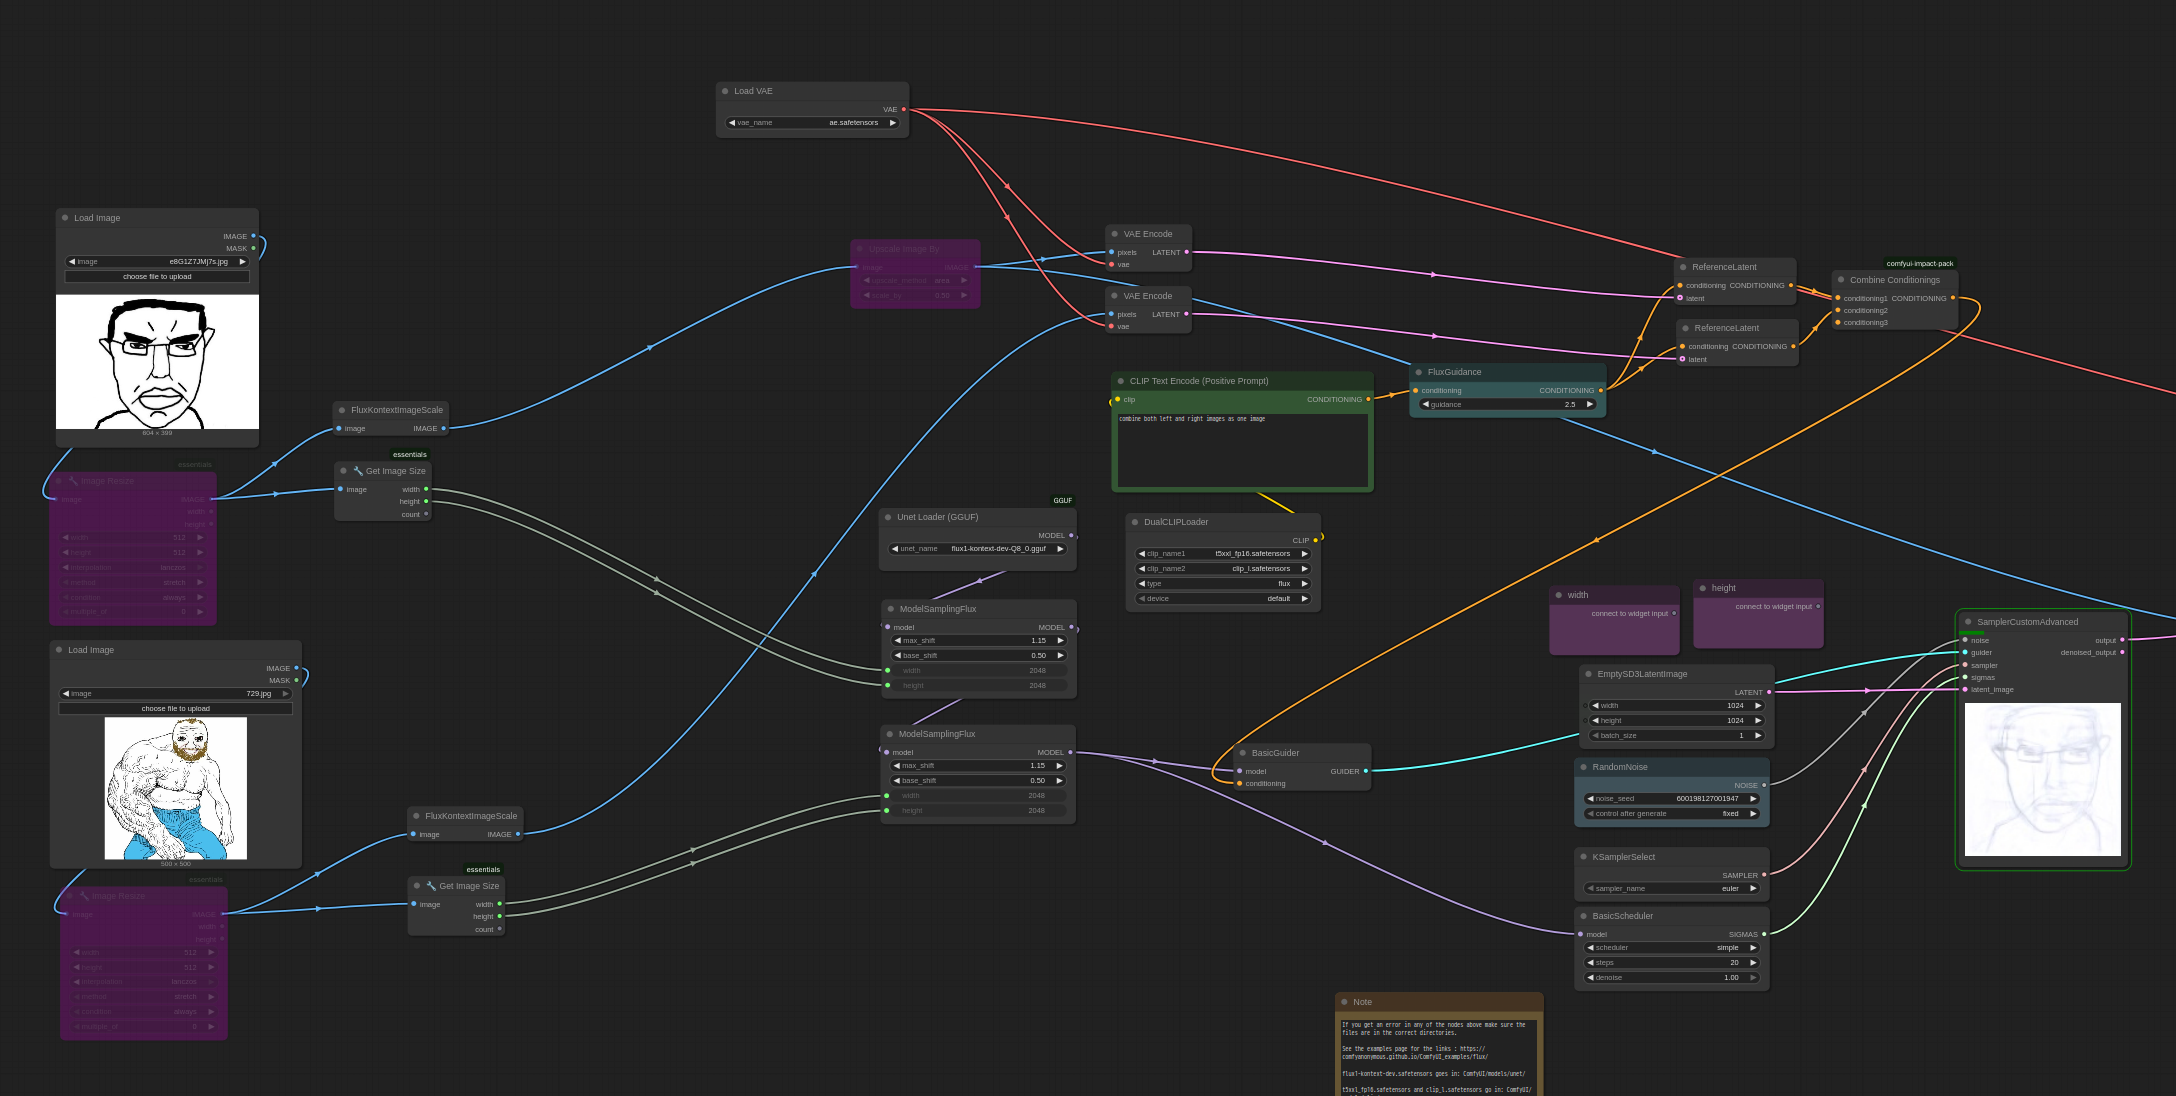Collapse the RandomNoise node via title dot
The width and height of the screenshot is (2176, 1096).
[x=1584, y=767]
